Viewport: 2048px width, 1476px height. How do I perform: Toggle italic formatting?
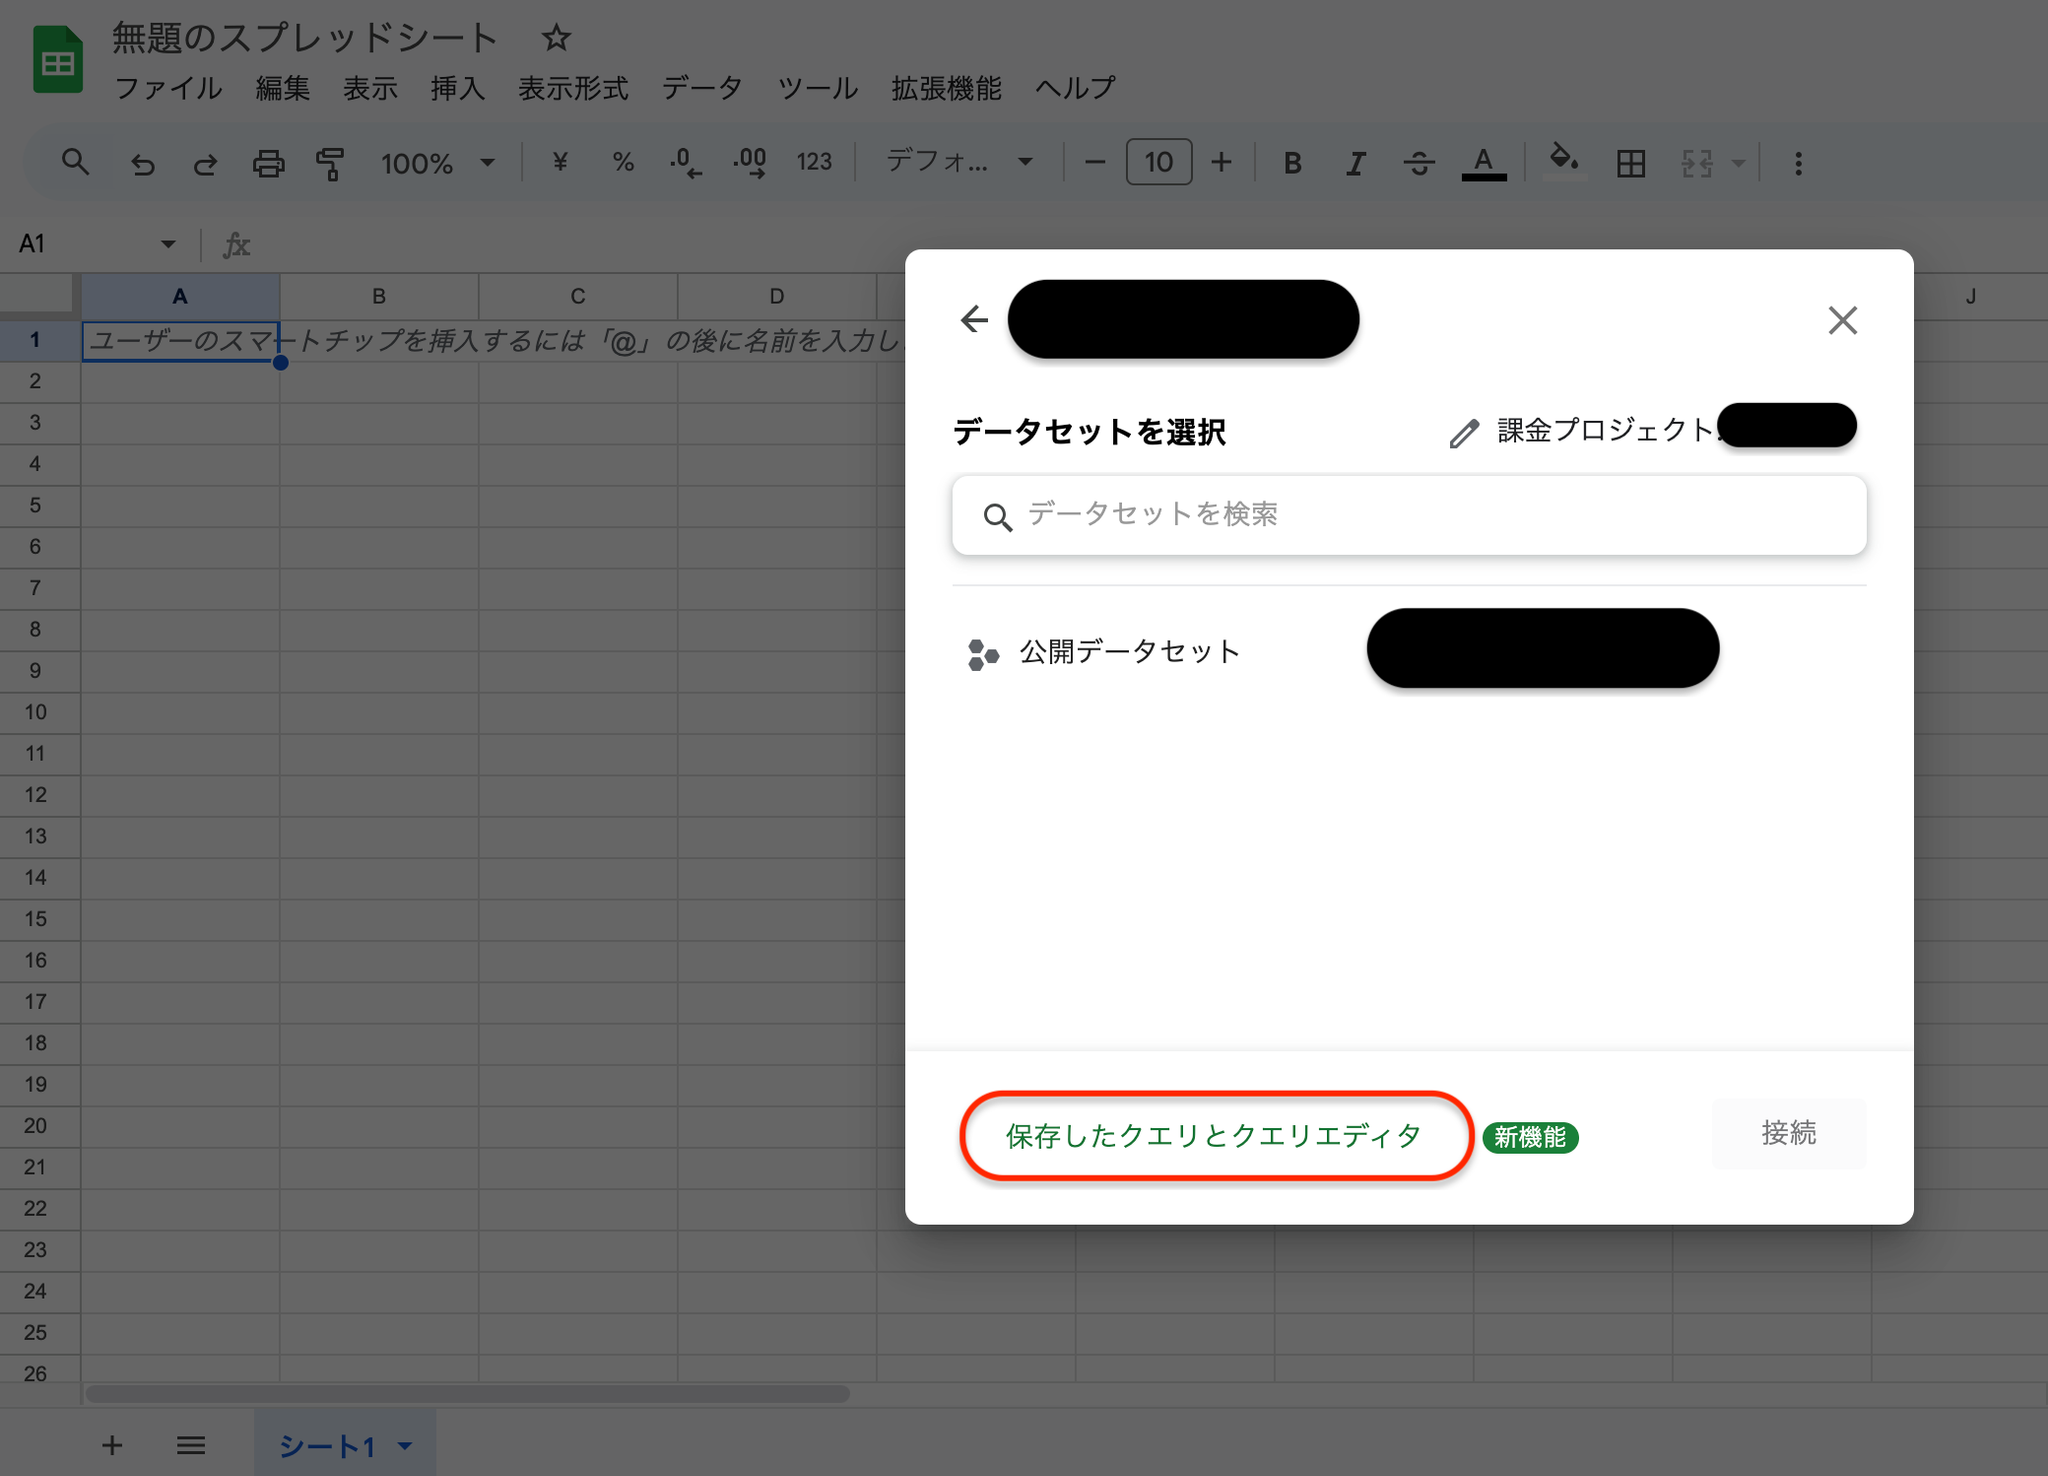tap(1355, 163)
